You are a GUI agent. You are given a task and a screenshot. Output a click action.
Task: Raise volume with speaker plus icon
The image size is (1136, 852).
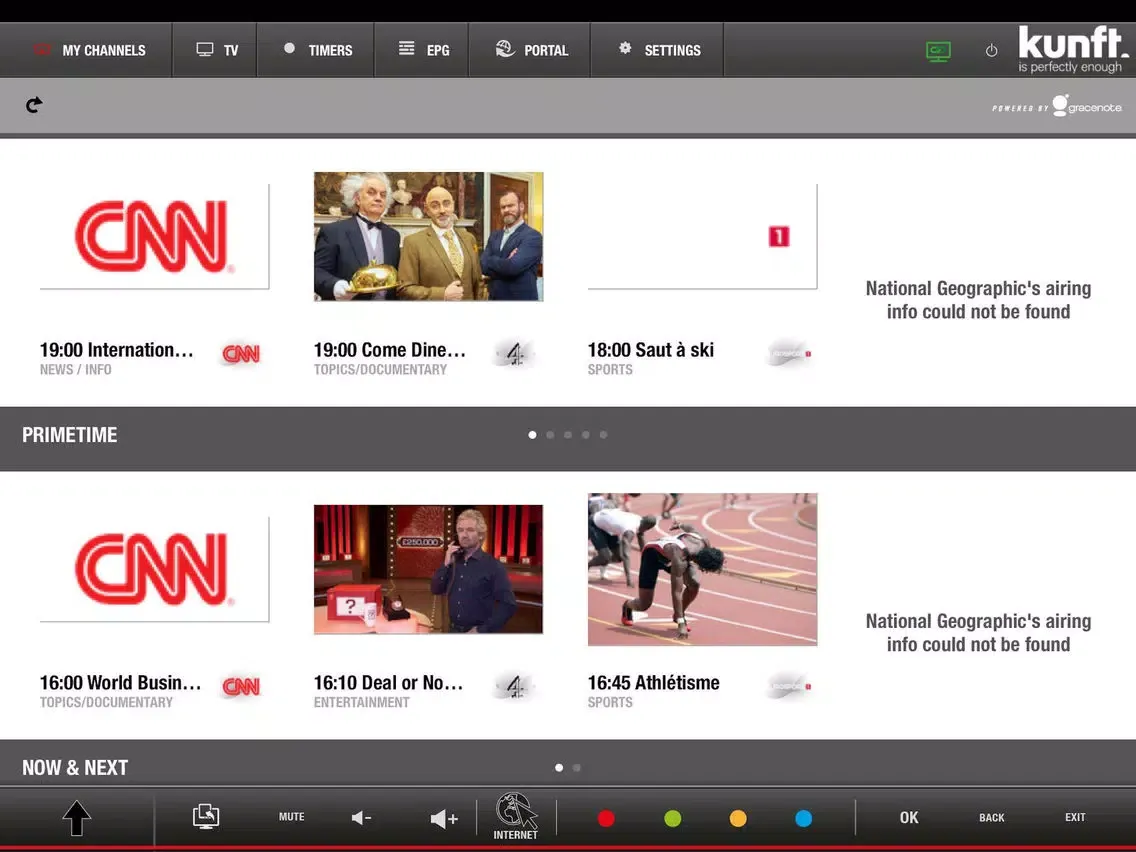click(443, 819)
